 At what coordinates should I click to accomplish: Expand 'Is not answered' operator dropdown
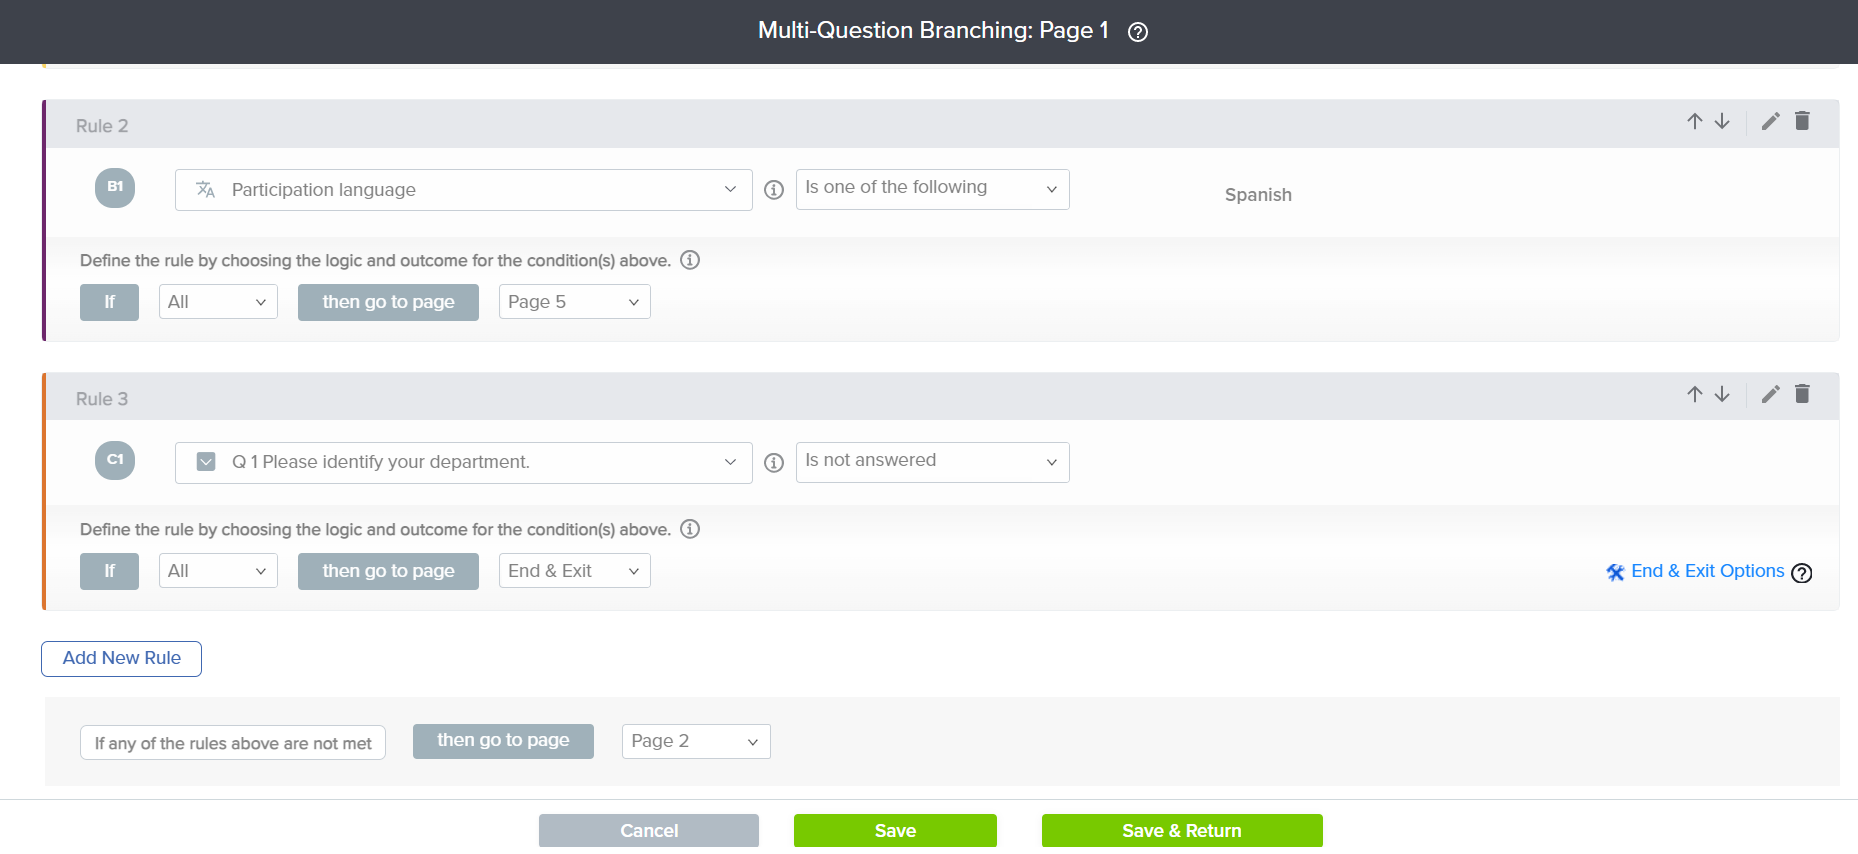(931, 462)
